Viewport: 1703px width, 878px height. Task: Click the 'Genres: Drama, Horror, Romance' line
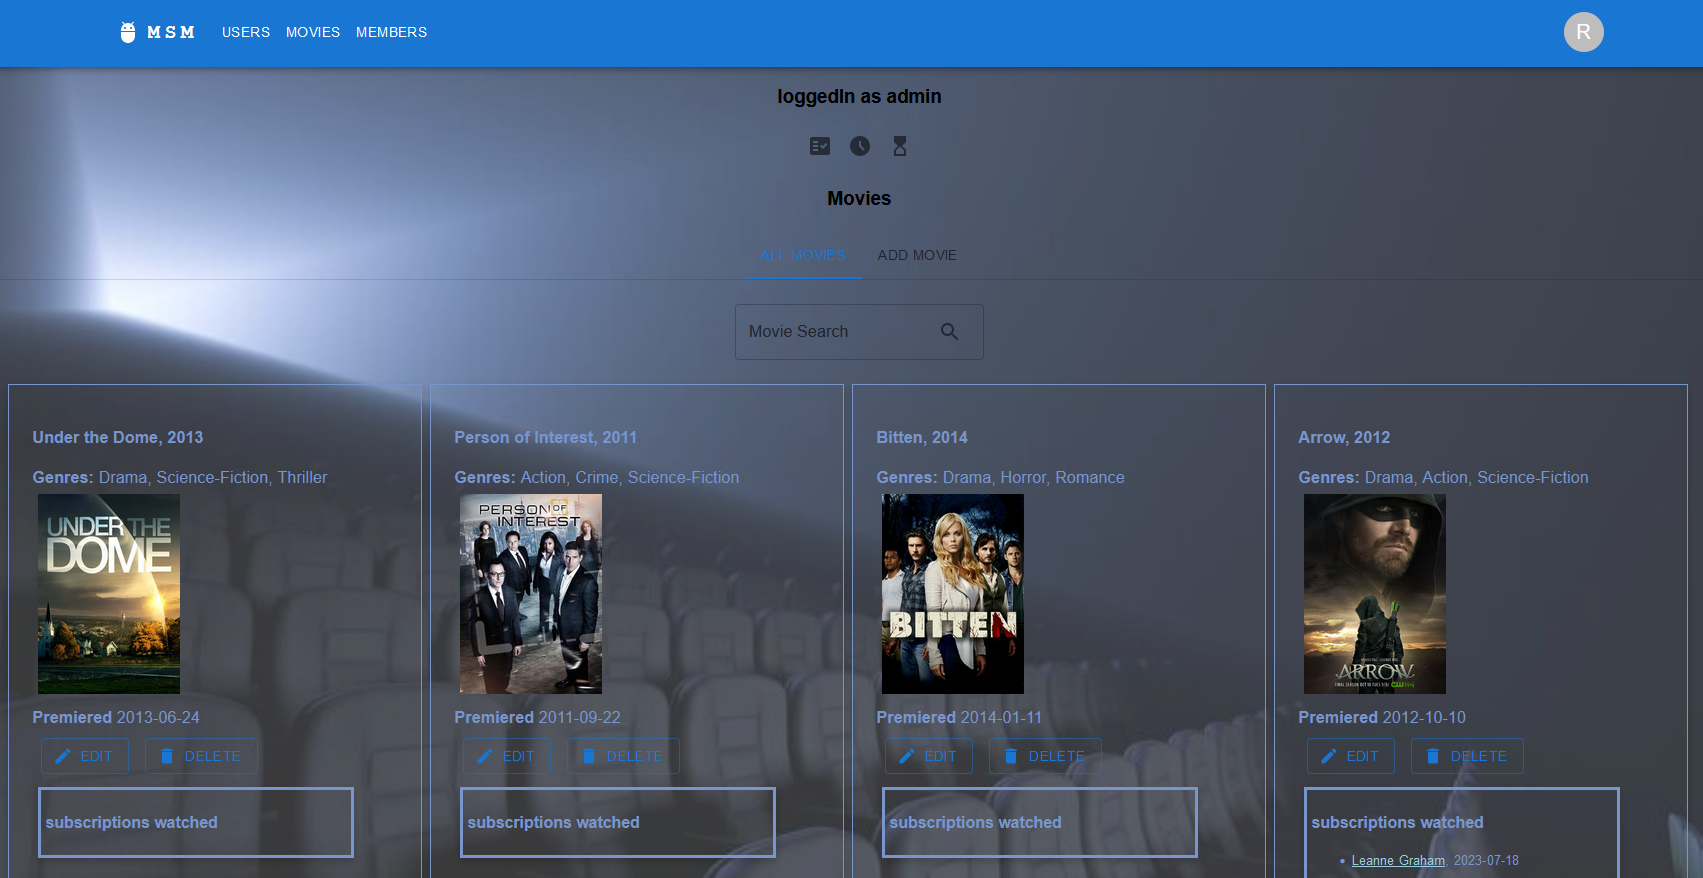(1000, 477)
